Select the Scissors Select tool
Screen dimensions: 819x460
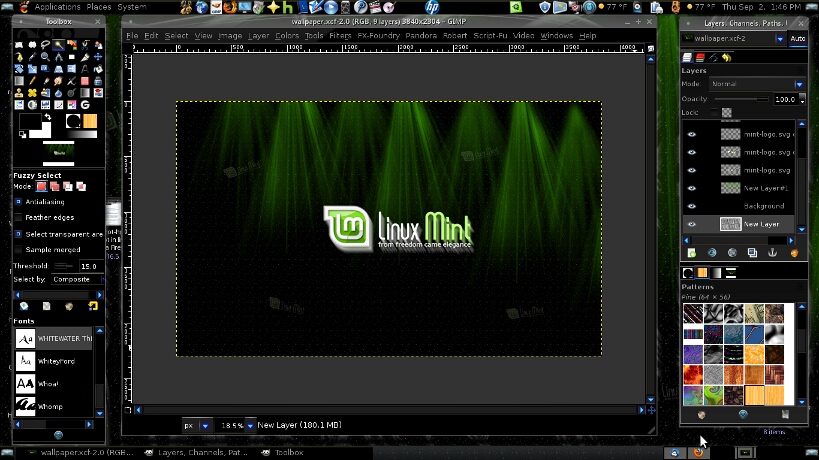[85, 45]
